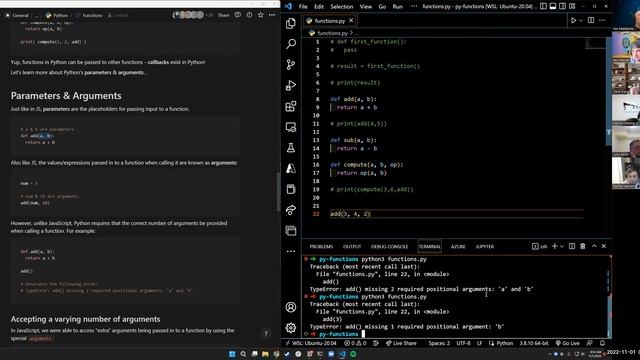Viewport: 640px width, 360px height.
Task: Click the WSL: Ubuntu-20.04 remote indicator
Action: [x=311, y=343]
